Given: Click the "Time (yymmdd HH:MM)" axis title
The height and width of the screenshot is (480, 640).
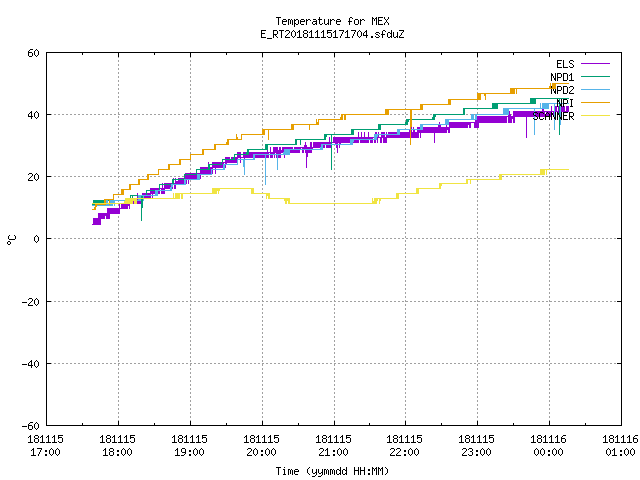Looking at the screenshot, I should coord(332,471).
